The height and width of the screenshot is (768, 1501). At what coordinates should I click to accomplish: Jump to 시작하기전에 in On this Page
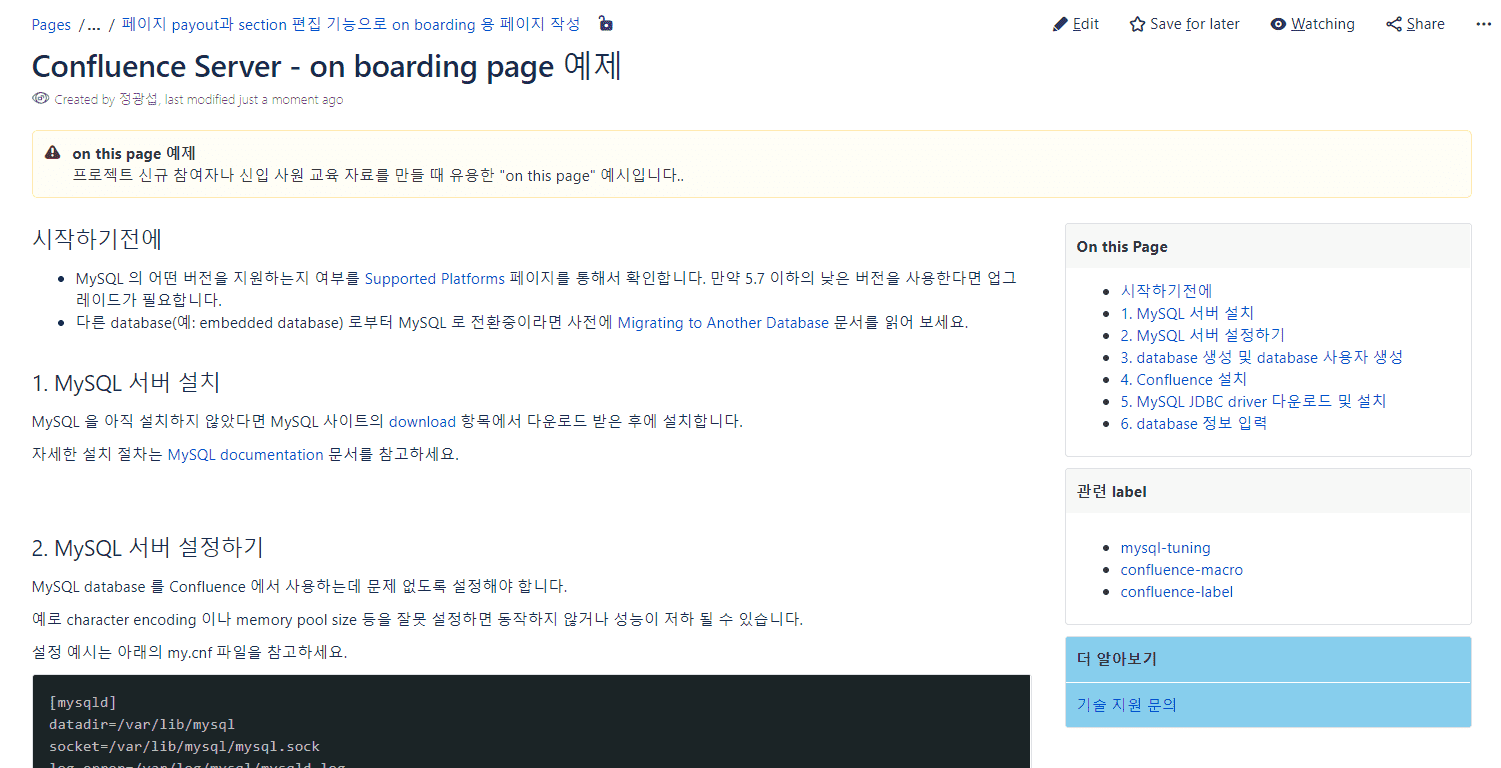click(1166, 291)
